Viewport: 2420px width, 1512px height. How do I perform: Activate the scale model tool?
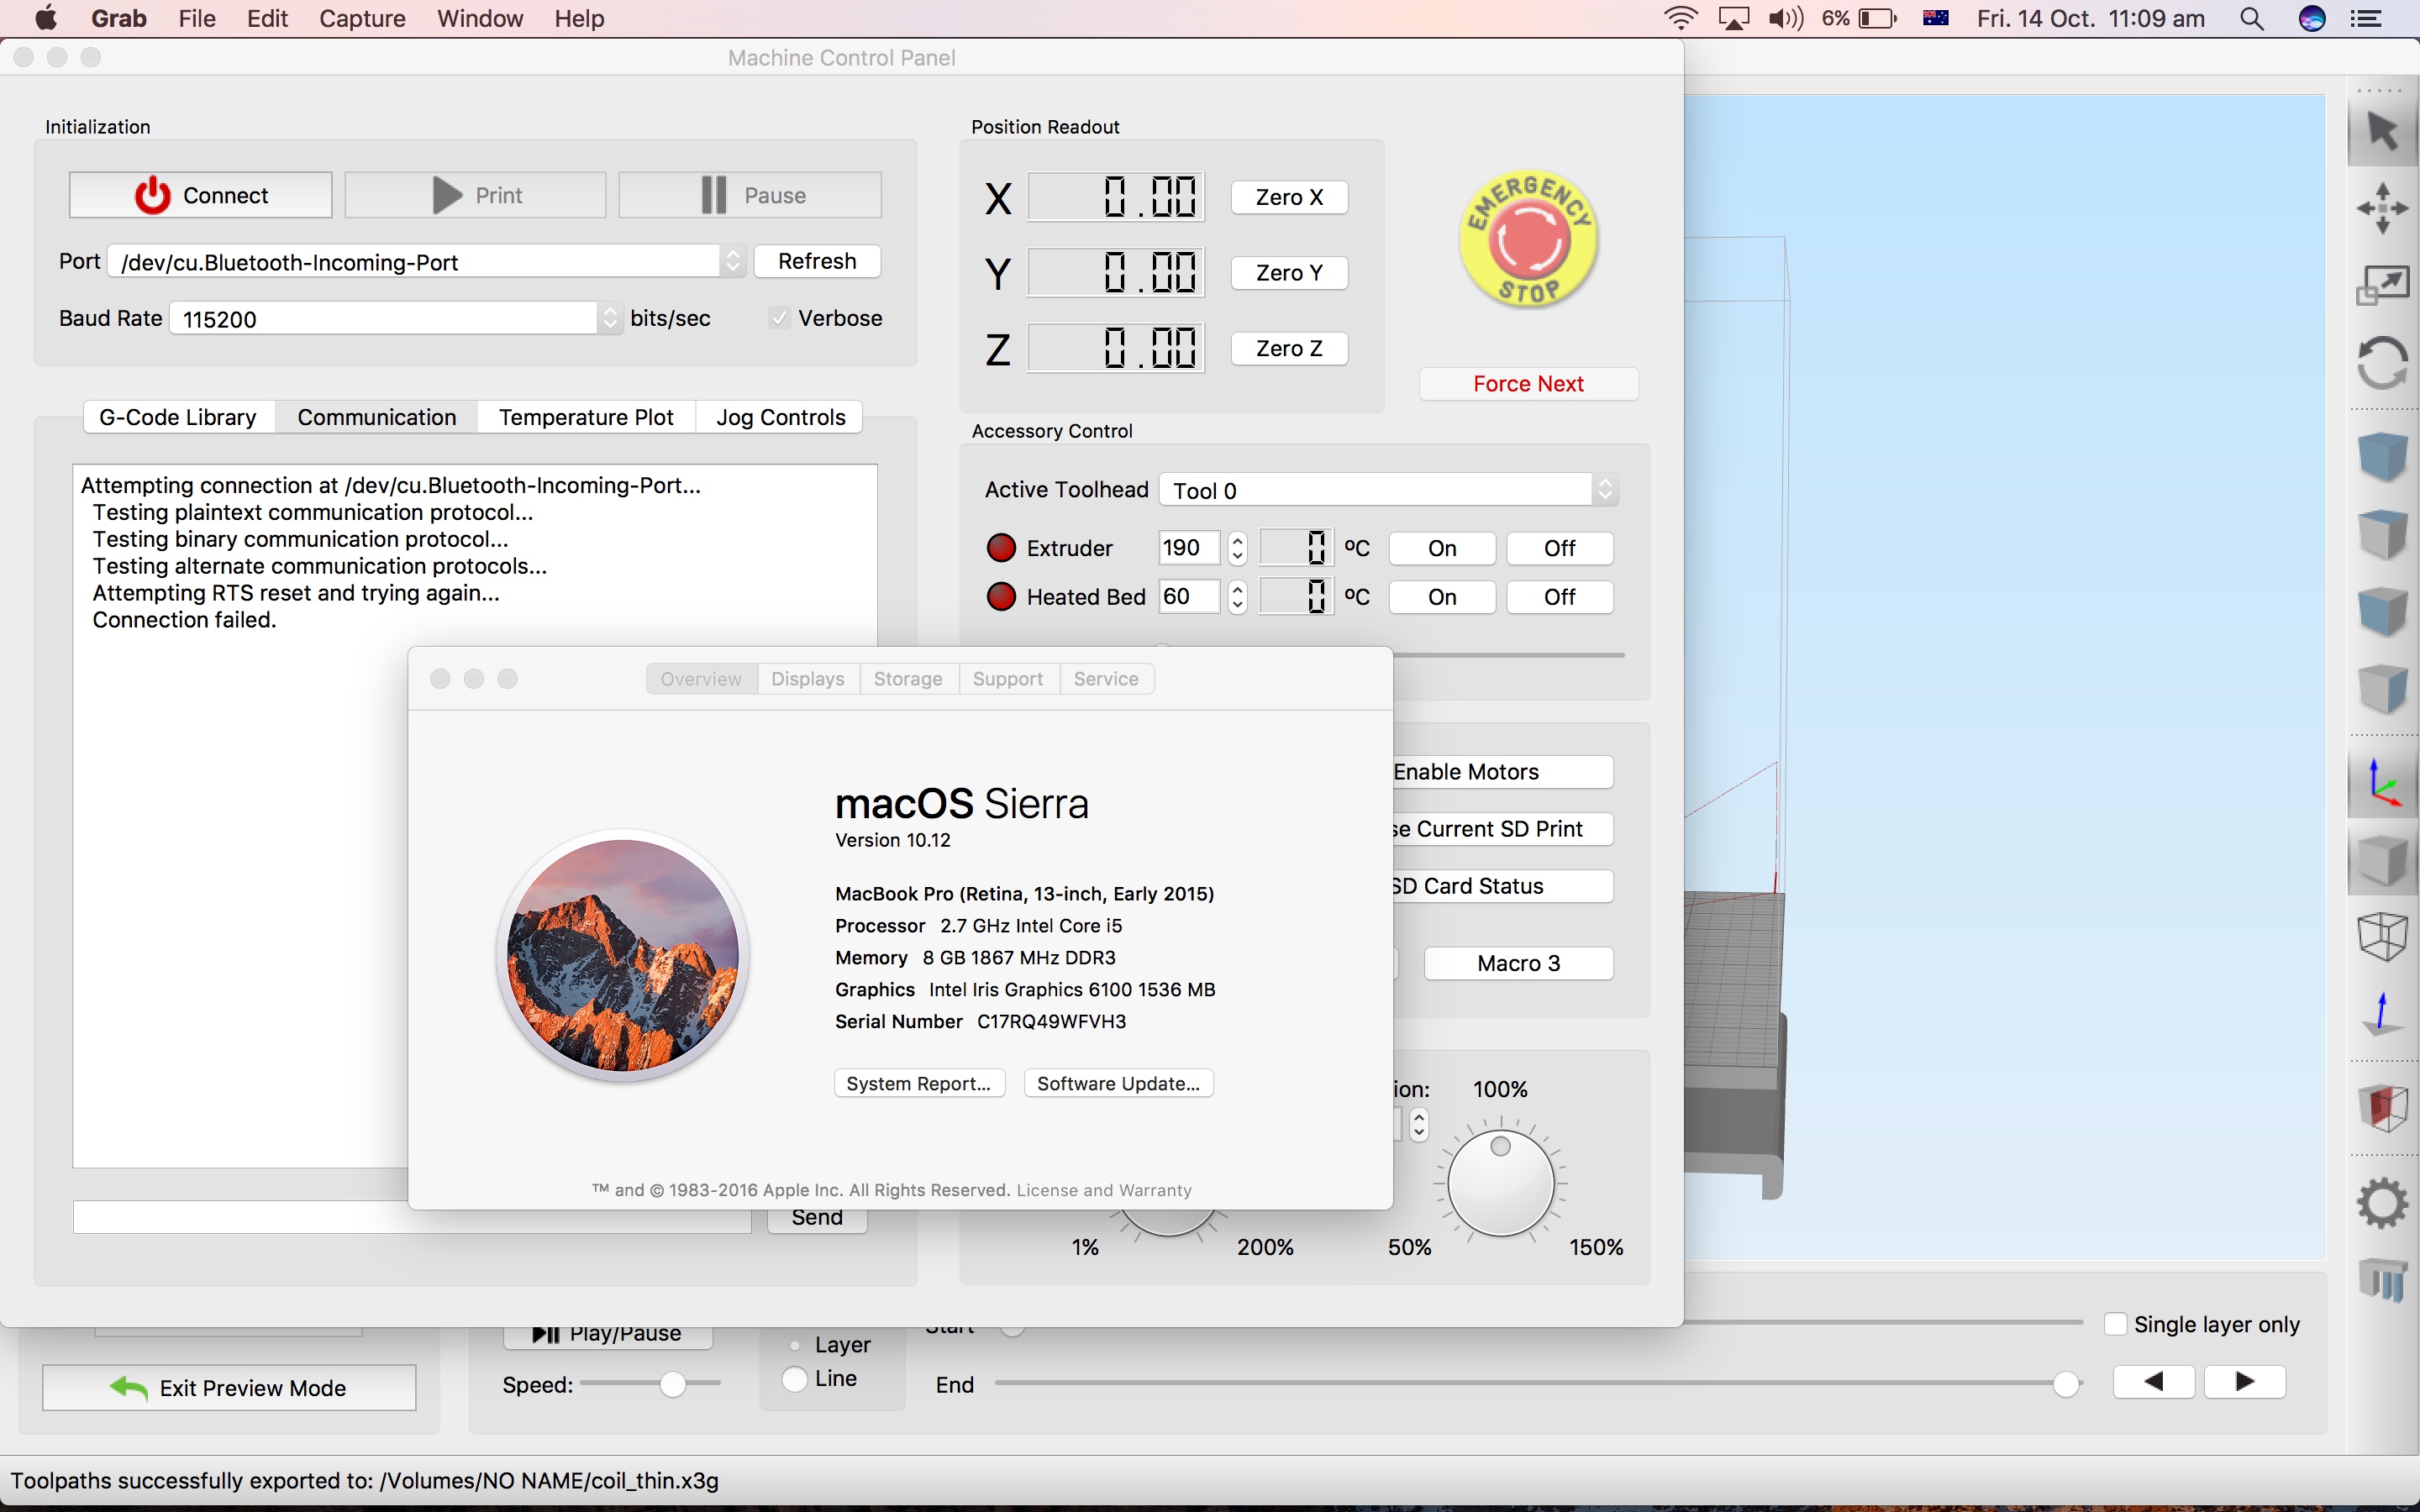coord(2383,285)
